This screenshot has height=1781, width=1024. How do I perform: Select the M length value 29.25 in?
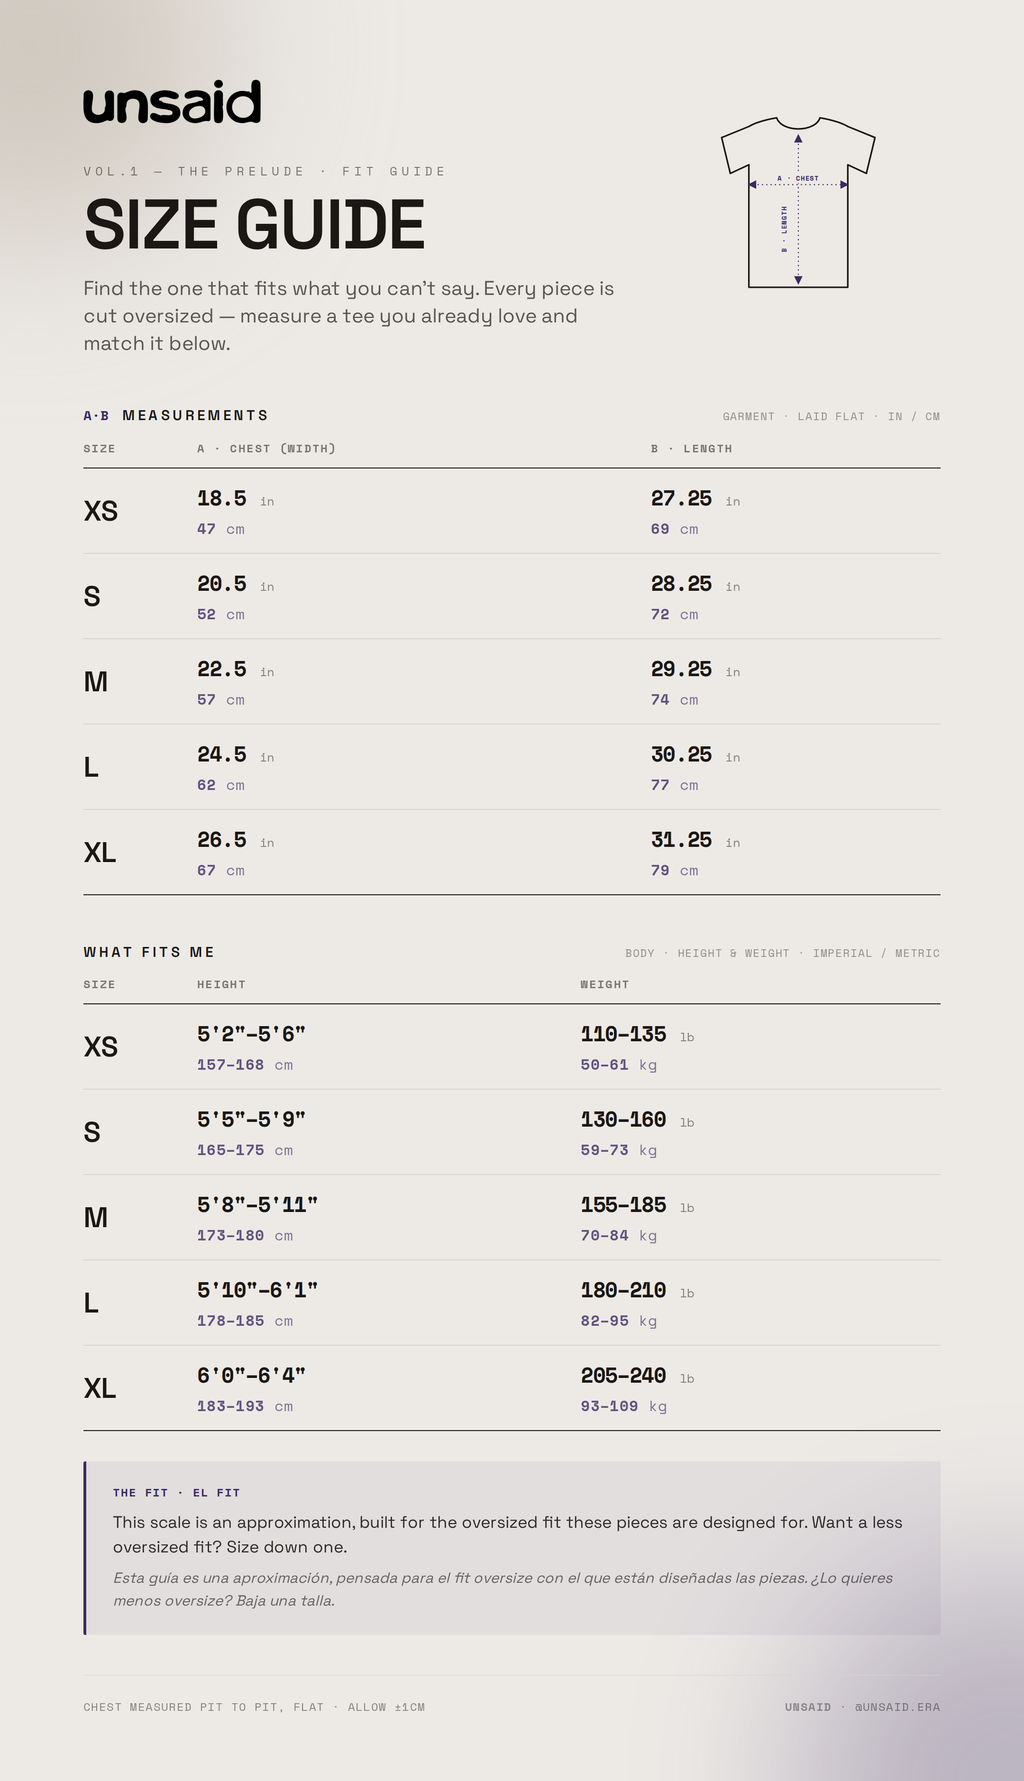click(696, 670)
